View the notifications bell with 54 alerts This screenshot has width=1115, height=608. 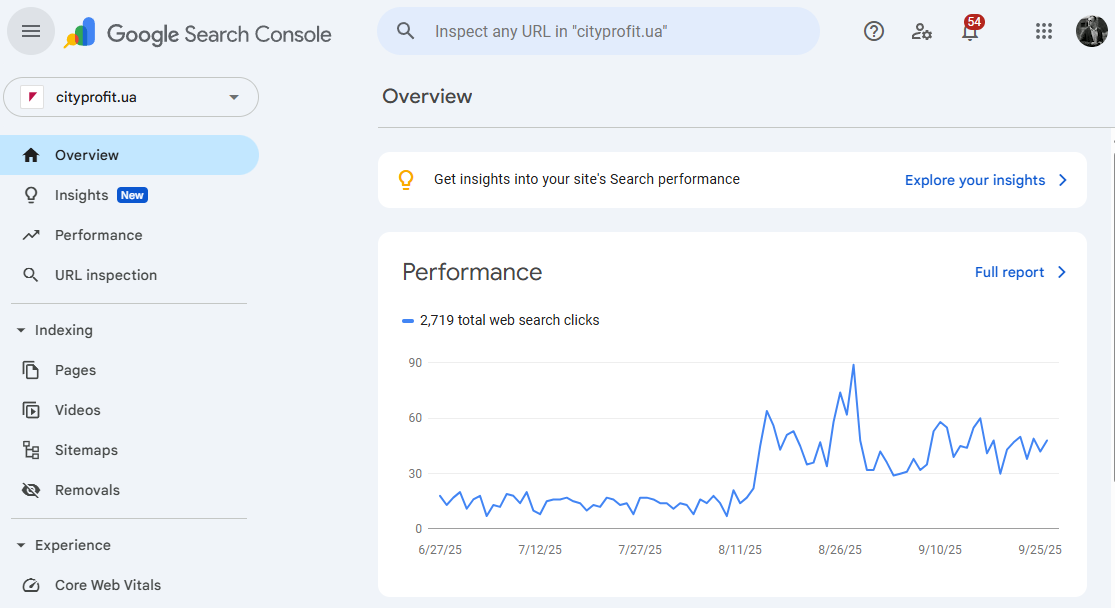[968, 33]
